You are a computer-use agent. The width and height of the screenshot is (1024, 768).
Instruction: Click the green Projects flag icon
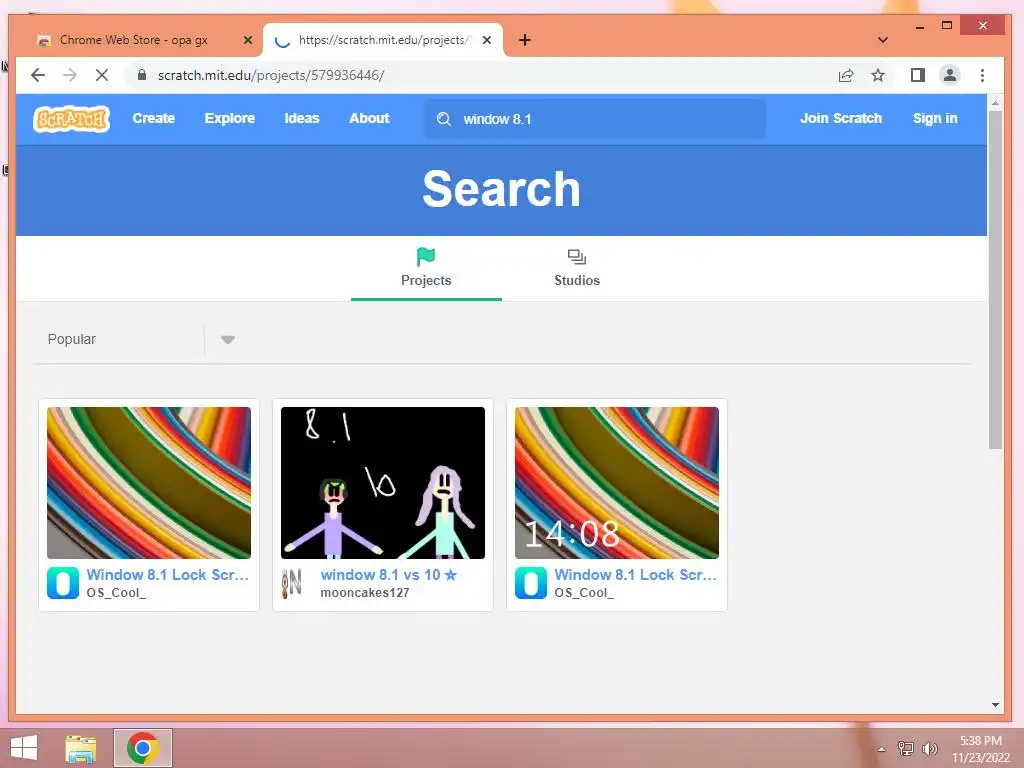point(426,257)
